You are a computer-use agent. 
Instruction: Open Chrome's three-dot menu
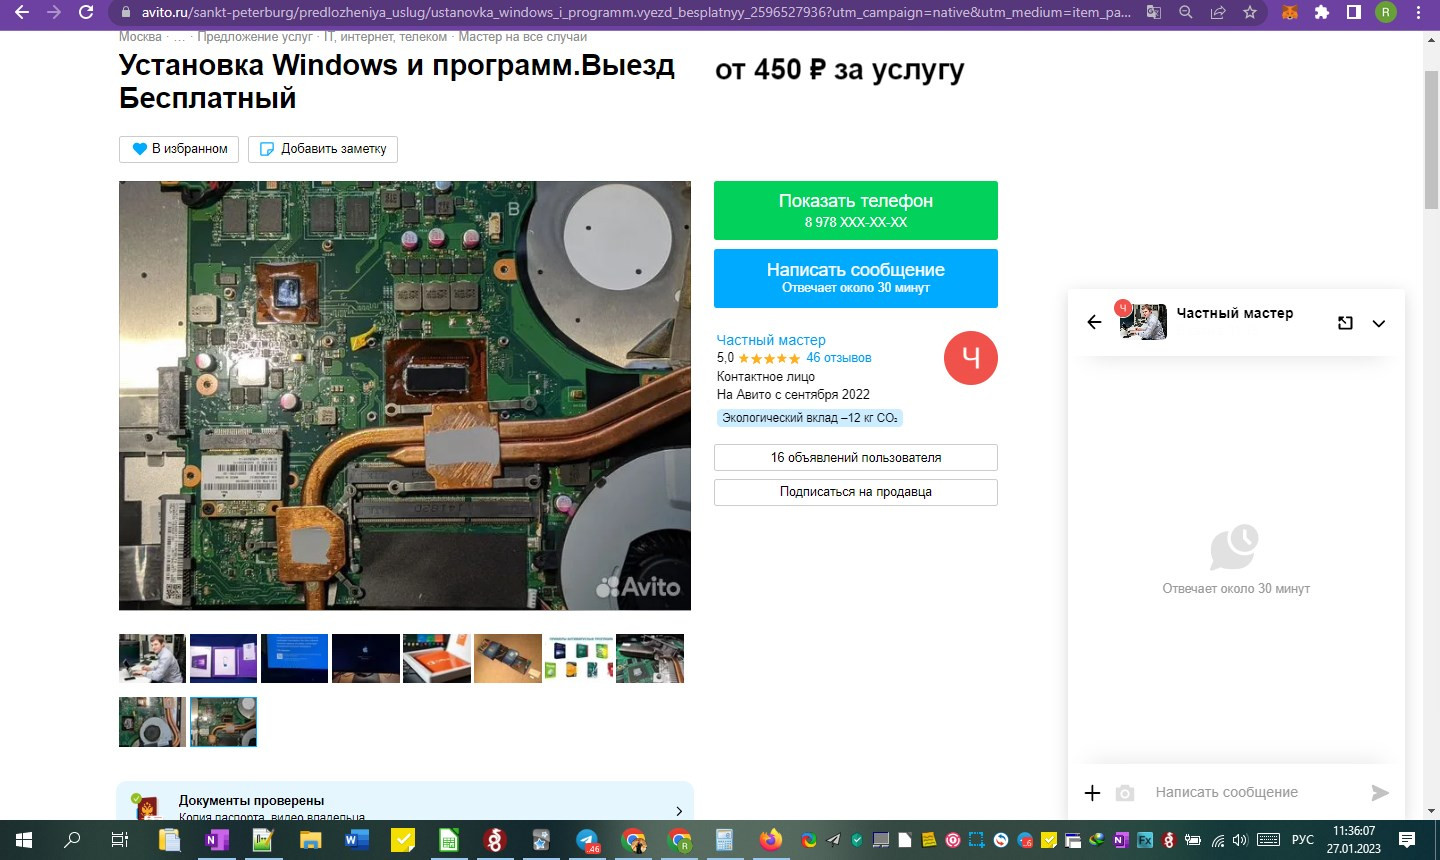(1418, 12)
